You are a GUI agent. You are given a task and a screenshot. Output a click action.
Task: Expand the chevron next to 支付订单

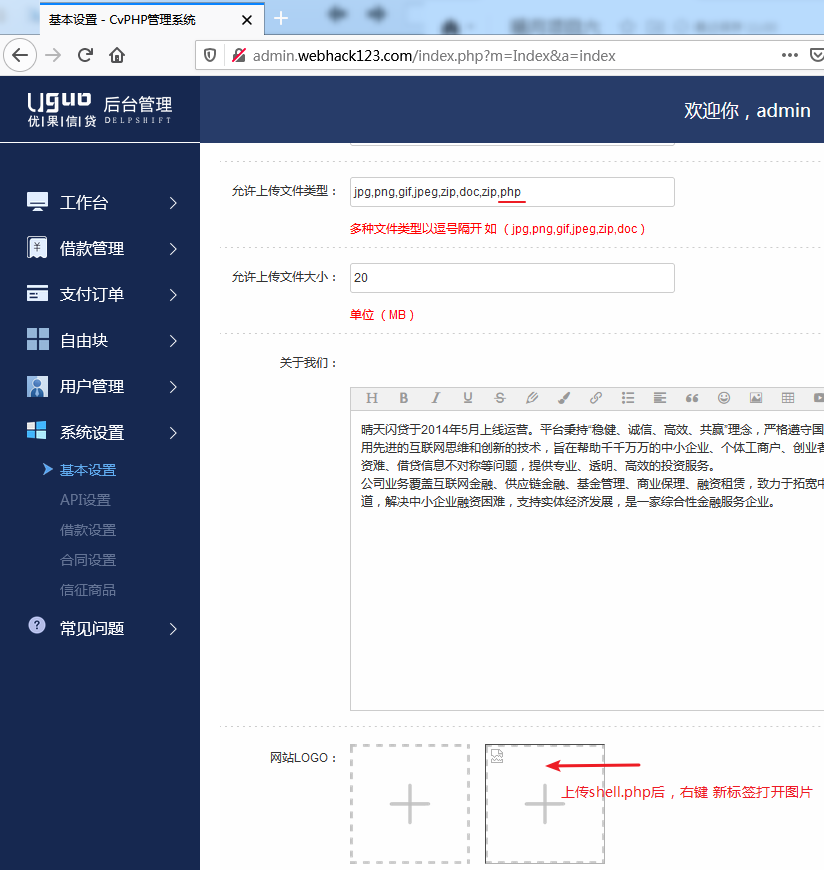(x=173, y=295)
